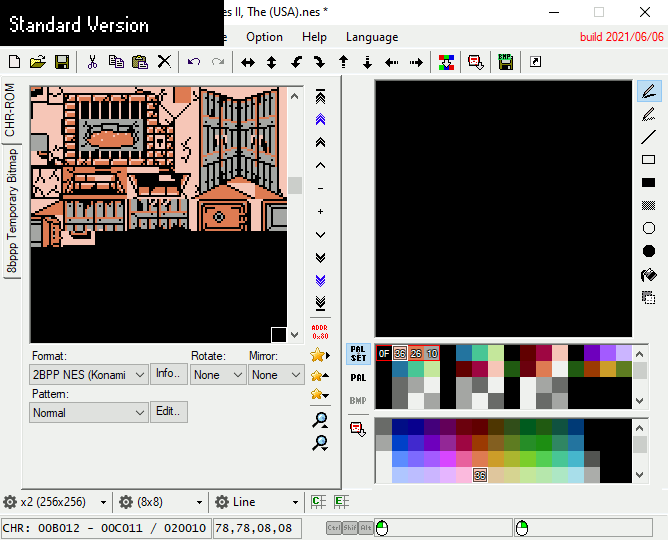Open the Mirror dropdown

[276, 375]
